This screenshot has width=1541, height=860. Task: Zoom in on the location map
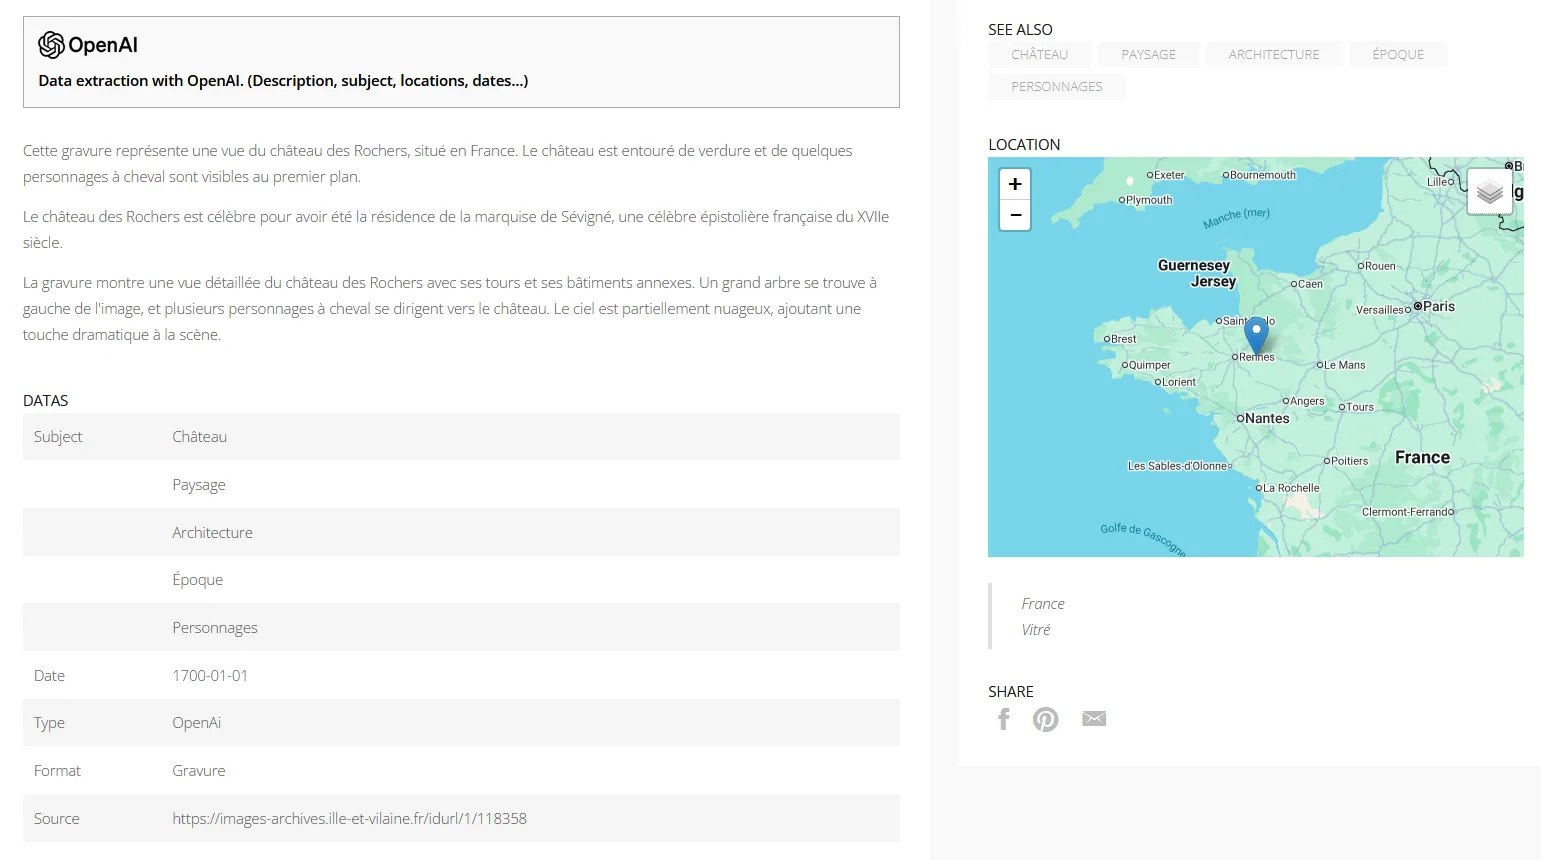point(1015,184)
